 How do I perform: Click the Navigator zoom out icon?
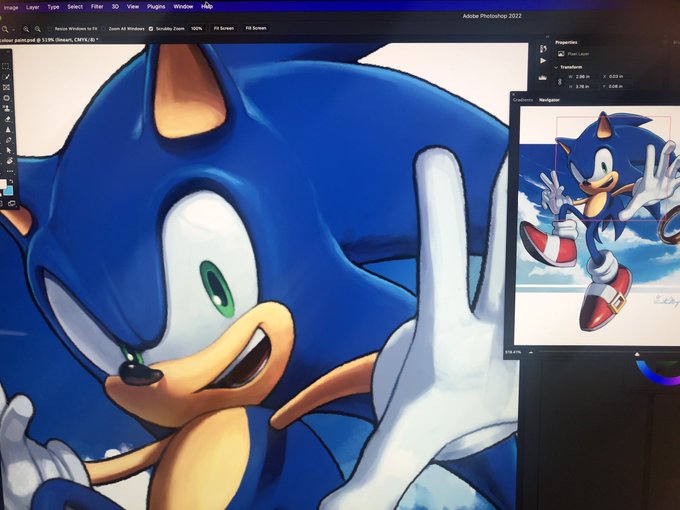click(x=531, y=353)
